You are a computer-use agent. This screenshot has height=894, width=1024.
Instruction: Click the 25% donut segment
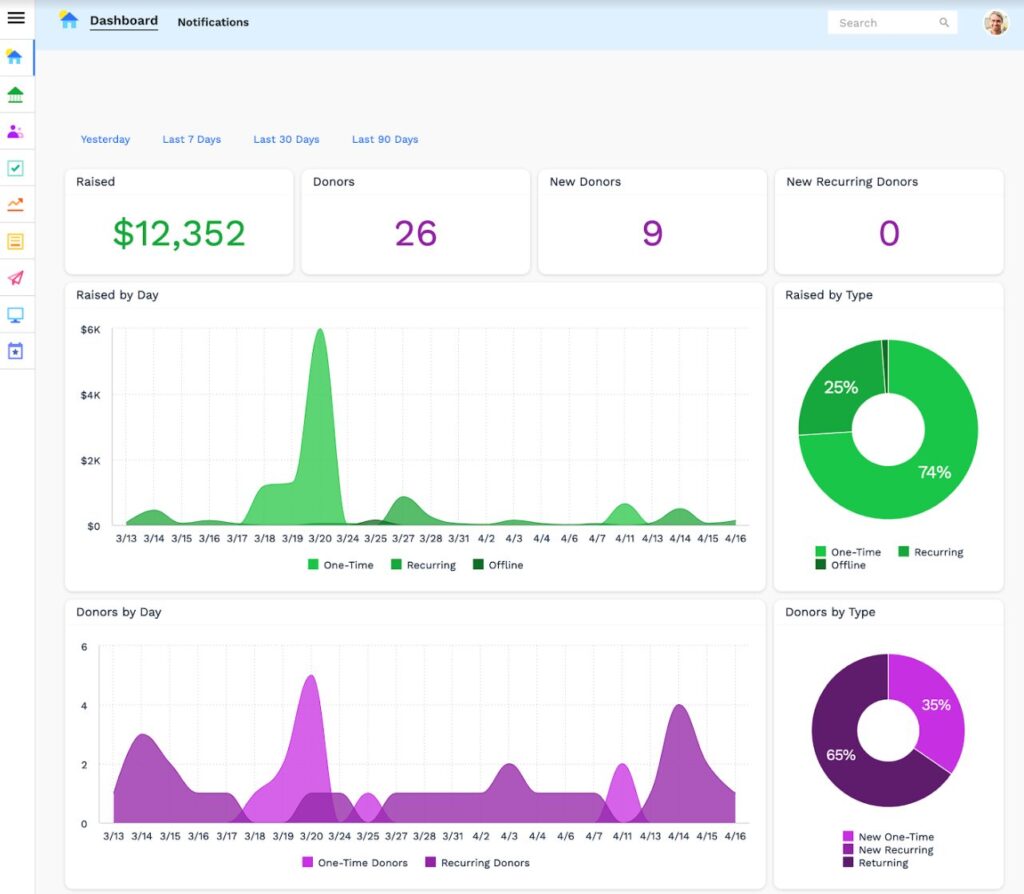coord(840,387)
